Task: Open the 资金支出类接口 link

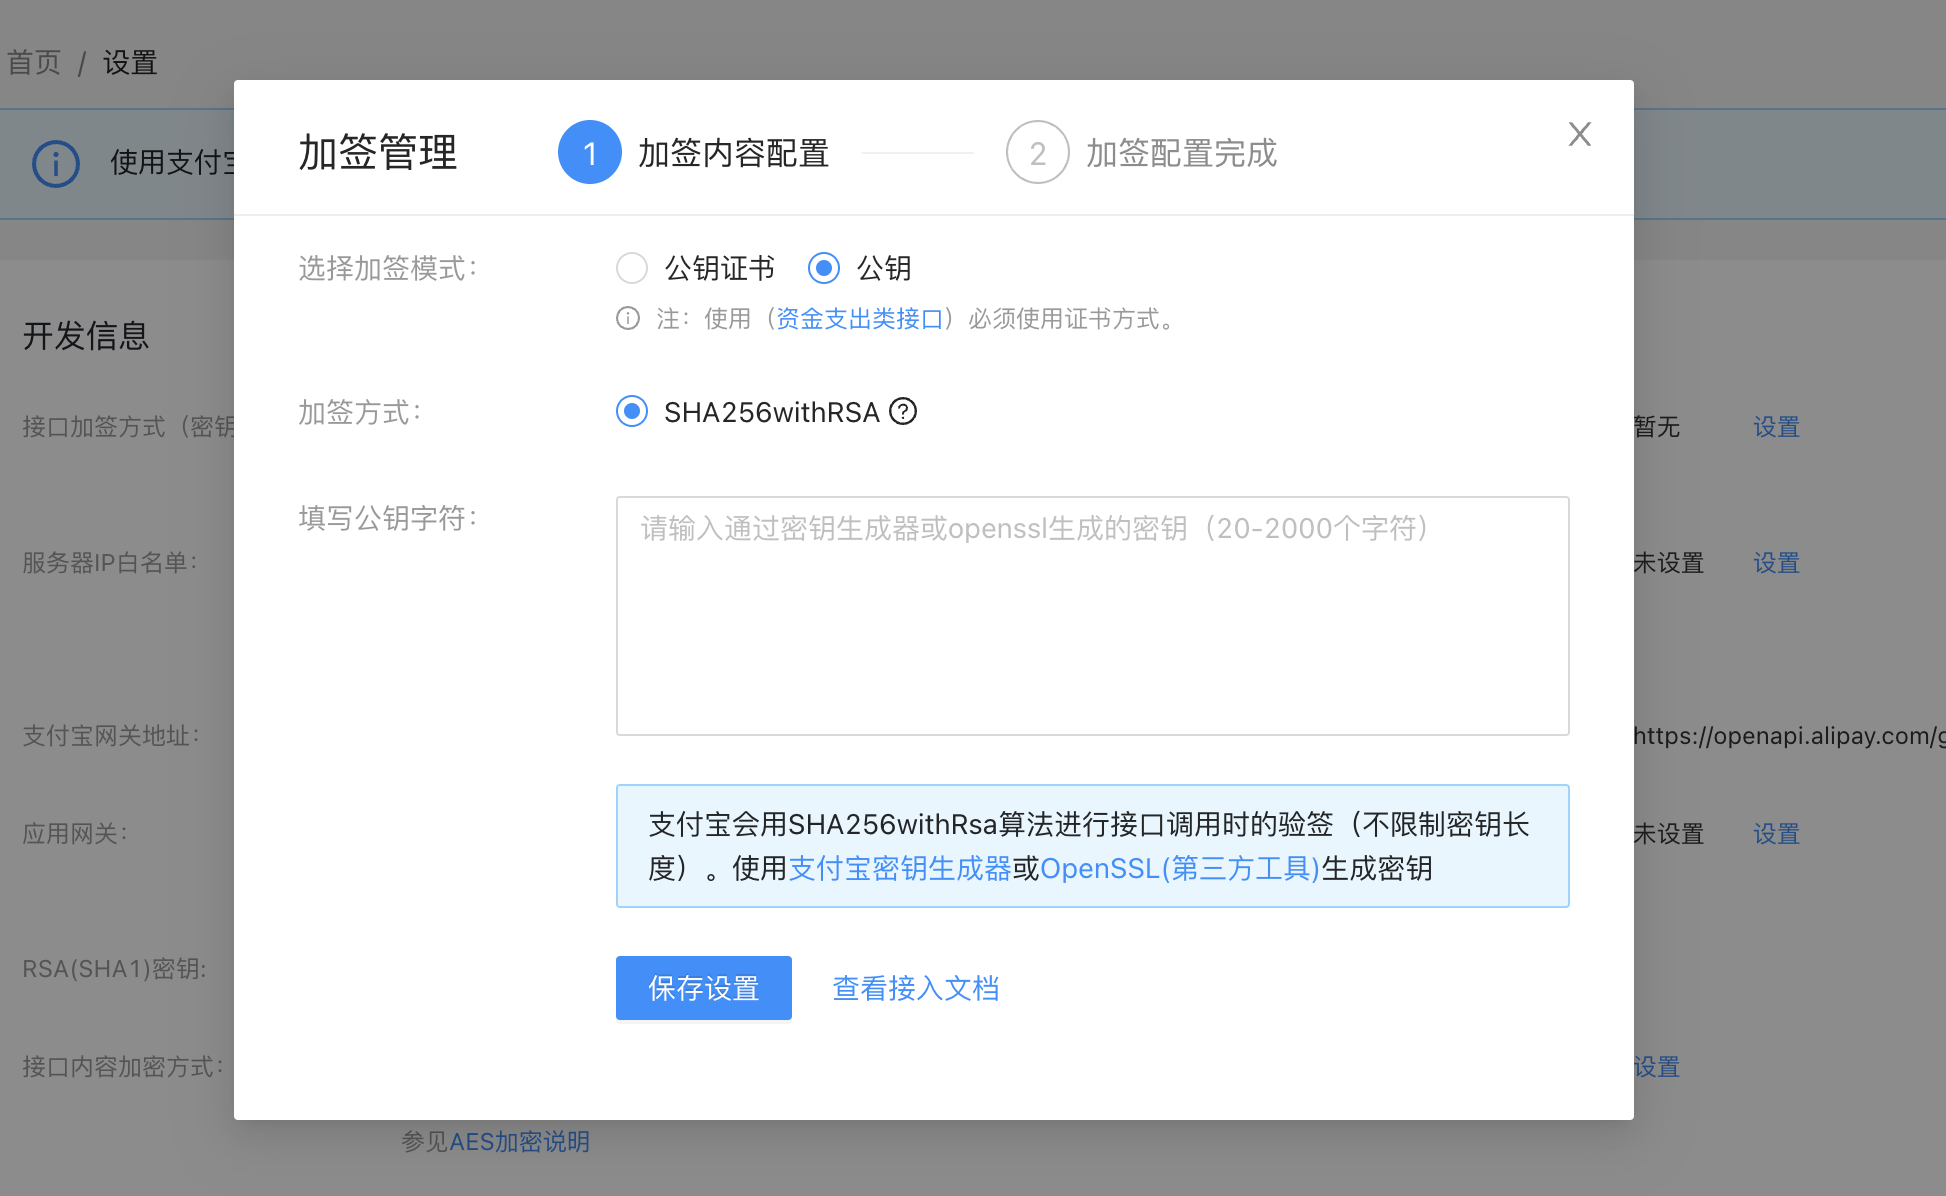Action: point(860,319)
